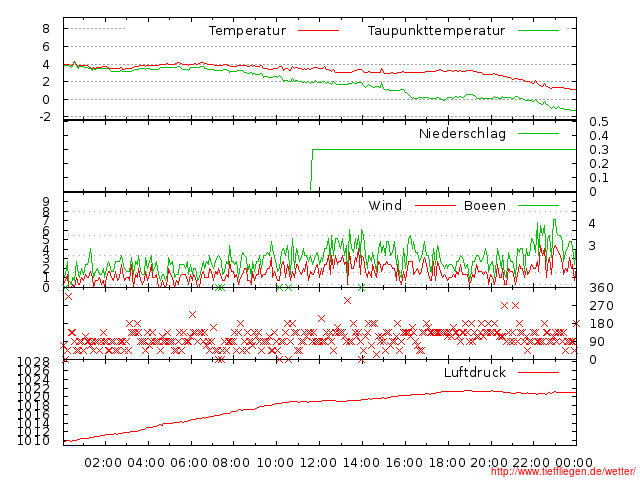The image size is (640, 480).
Task: Click the tieffliegen.de/wetter URL link
Action: pyautogui.click(x=563, y=471)
